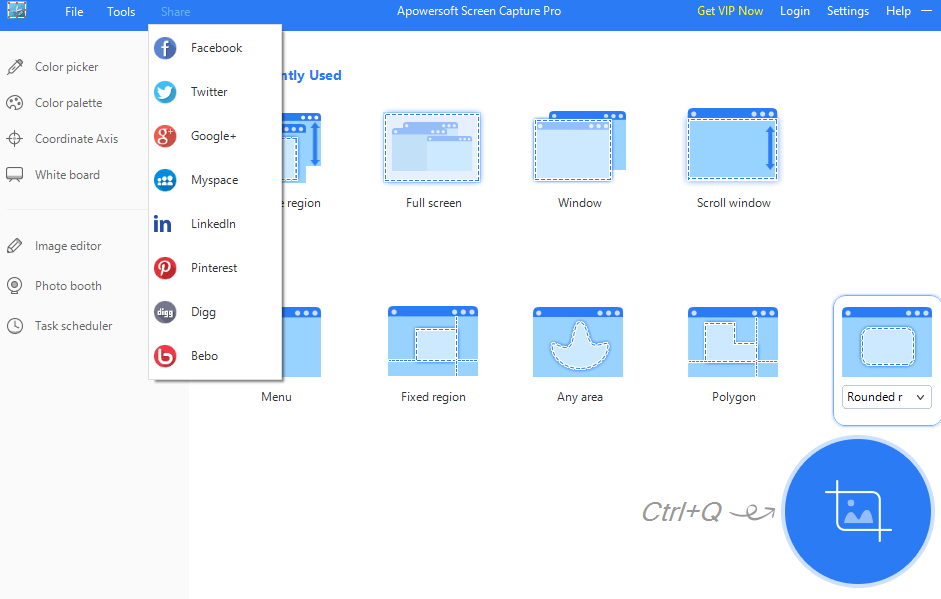Open the Color palette tool
Screen dimensions: 941x599
tap(68, 103)
